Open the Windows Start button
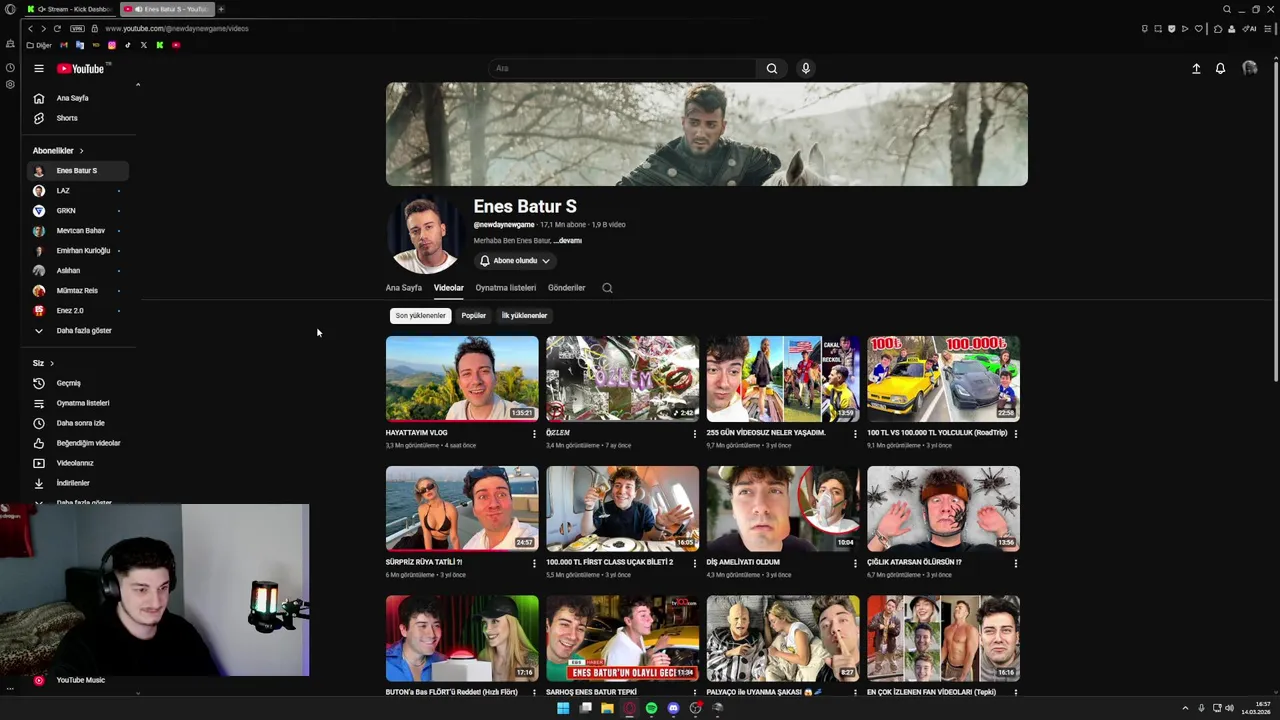 click(x=563, y=708)
